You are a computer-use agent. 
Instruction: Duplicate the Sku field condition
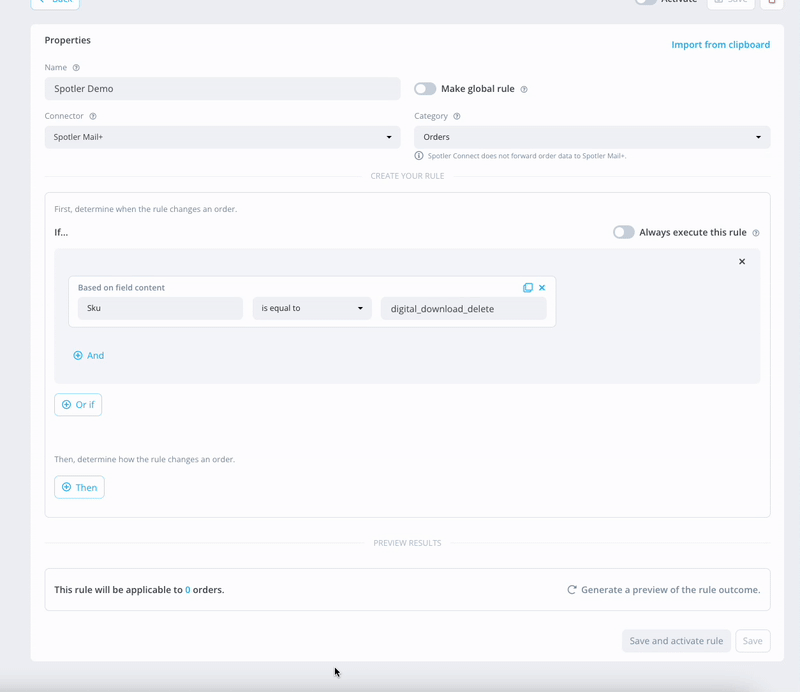[x=528, y=288]
